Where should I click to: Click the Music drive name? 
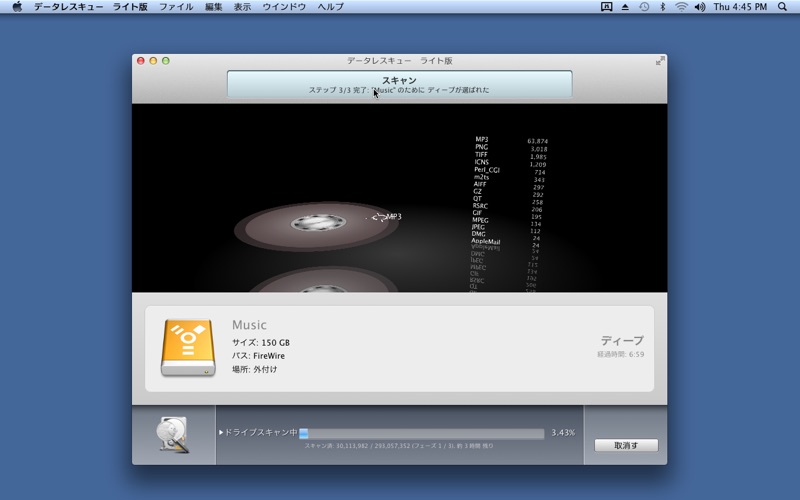coord(249,325)
